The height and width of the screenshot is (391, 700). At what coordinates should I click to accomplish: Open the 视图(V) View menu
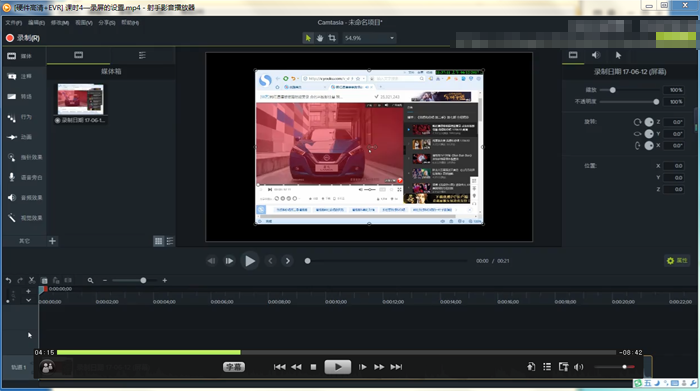pyautogui.click(x=83, y=22)
